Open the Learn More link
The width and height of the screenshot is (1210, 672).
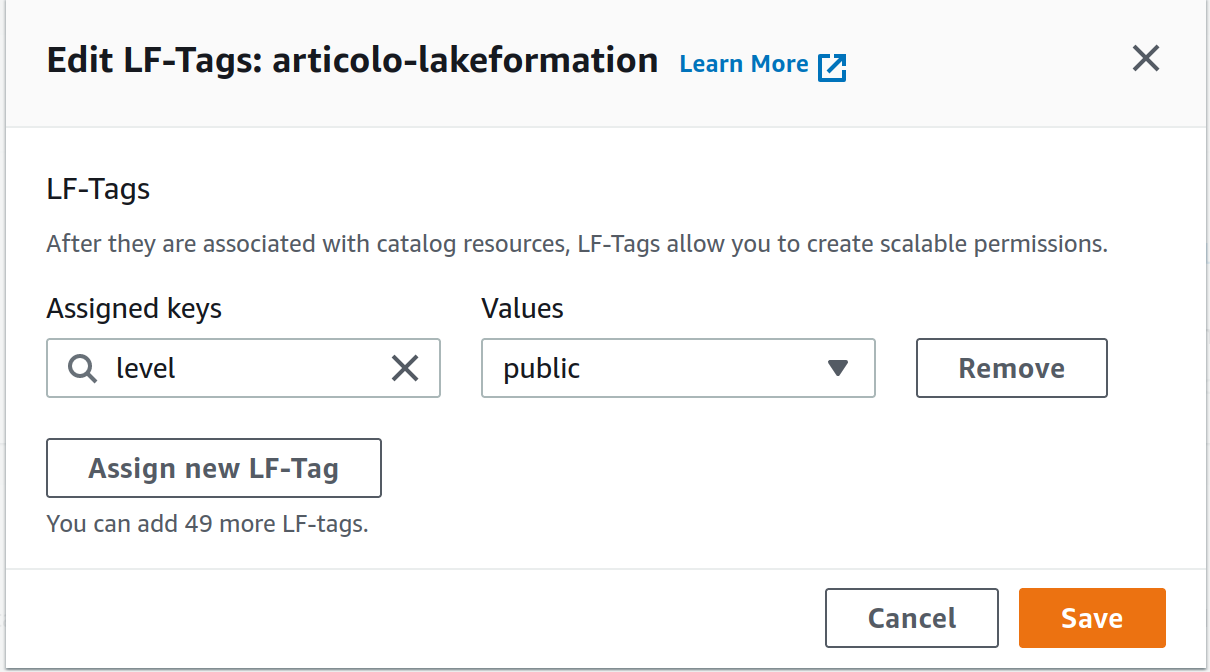click(x=744, y=64)
